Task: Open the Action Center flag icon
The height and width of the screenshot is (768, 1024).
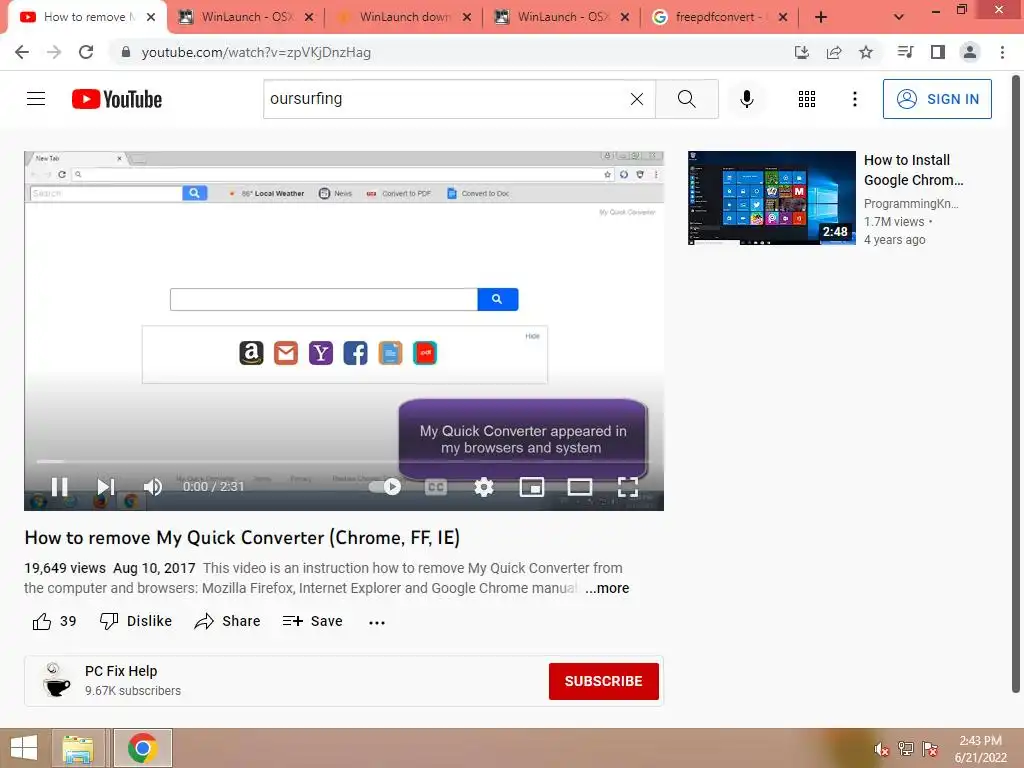Action: tap(930, 749)
